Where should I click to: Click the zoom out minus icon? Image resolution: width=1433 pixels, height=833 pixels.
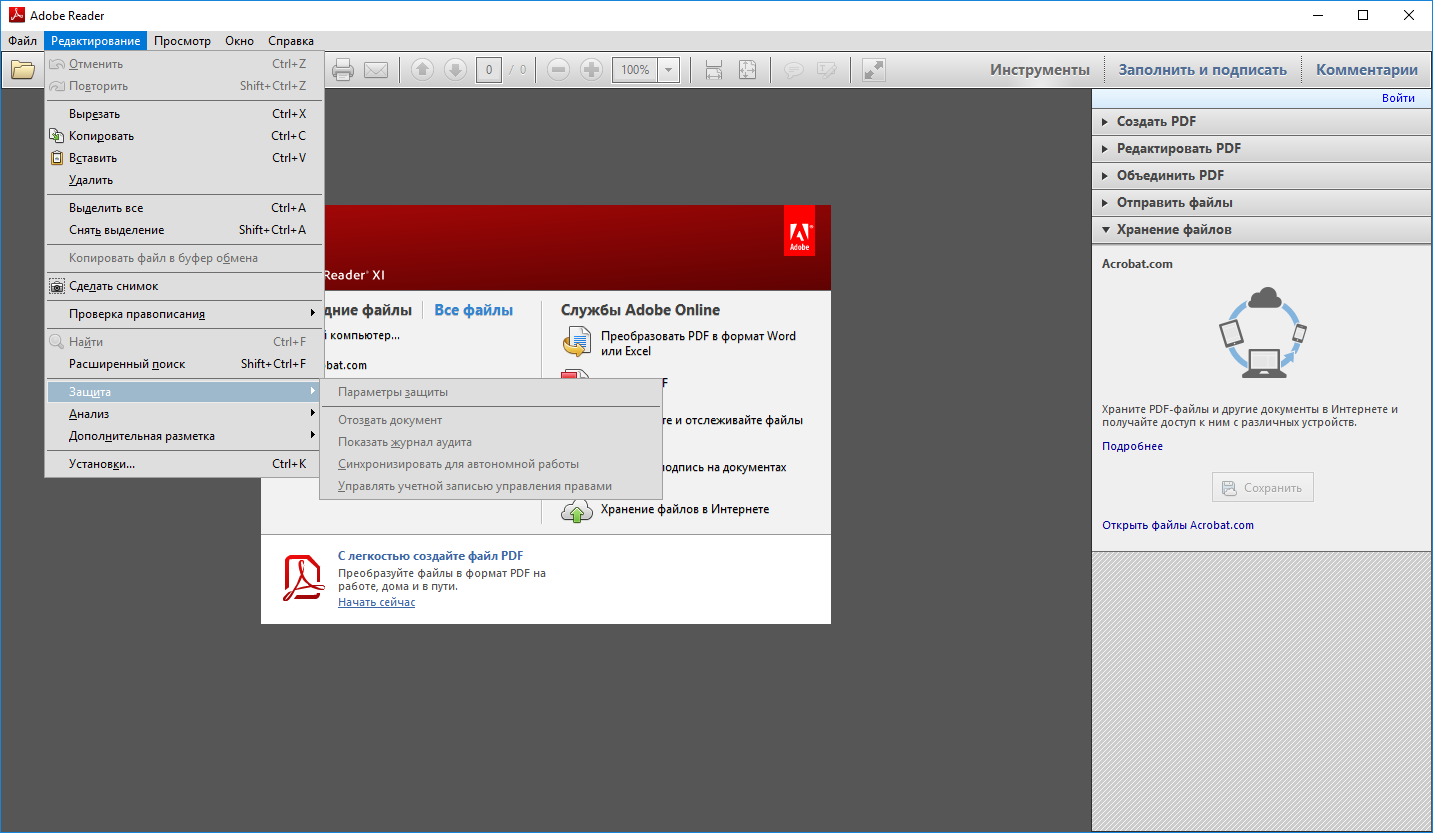tap(559, 70)
